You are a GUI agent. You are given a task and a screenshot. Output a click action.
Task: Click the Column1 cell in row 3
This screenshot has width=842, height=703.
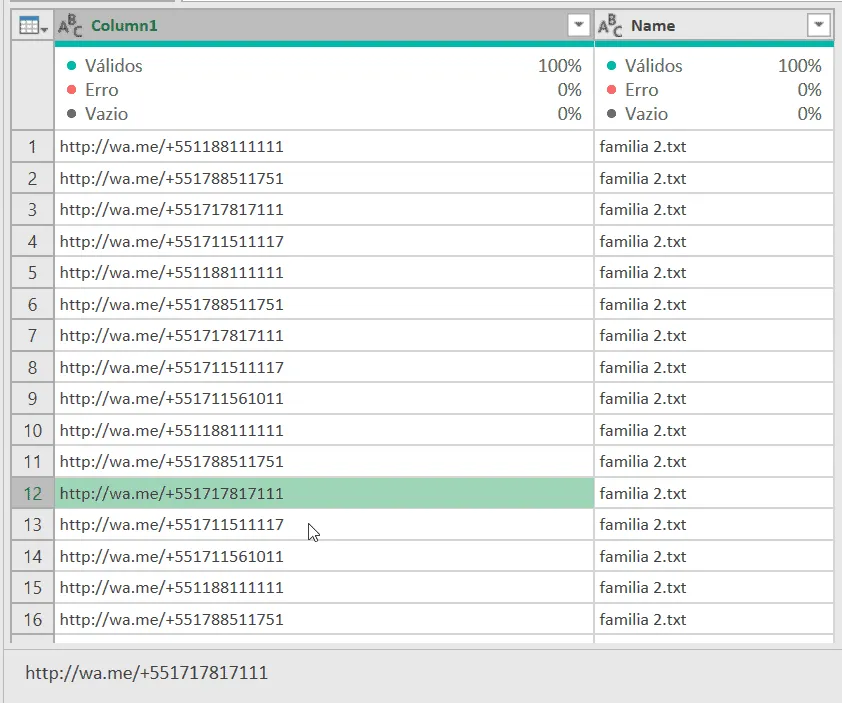324,209
